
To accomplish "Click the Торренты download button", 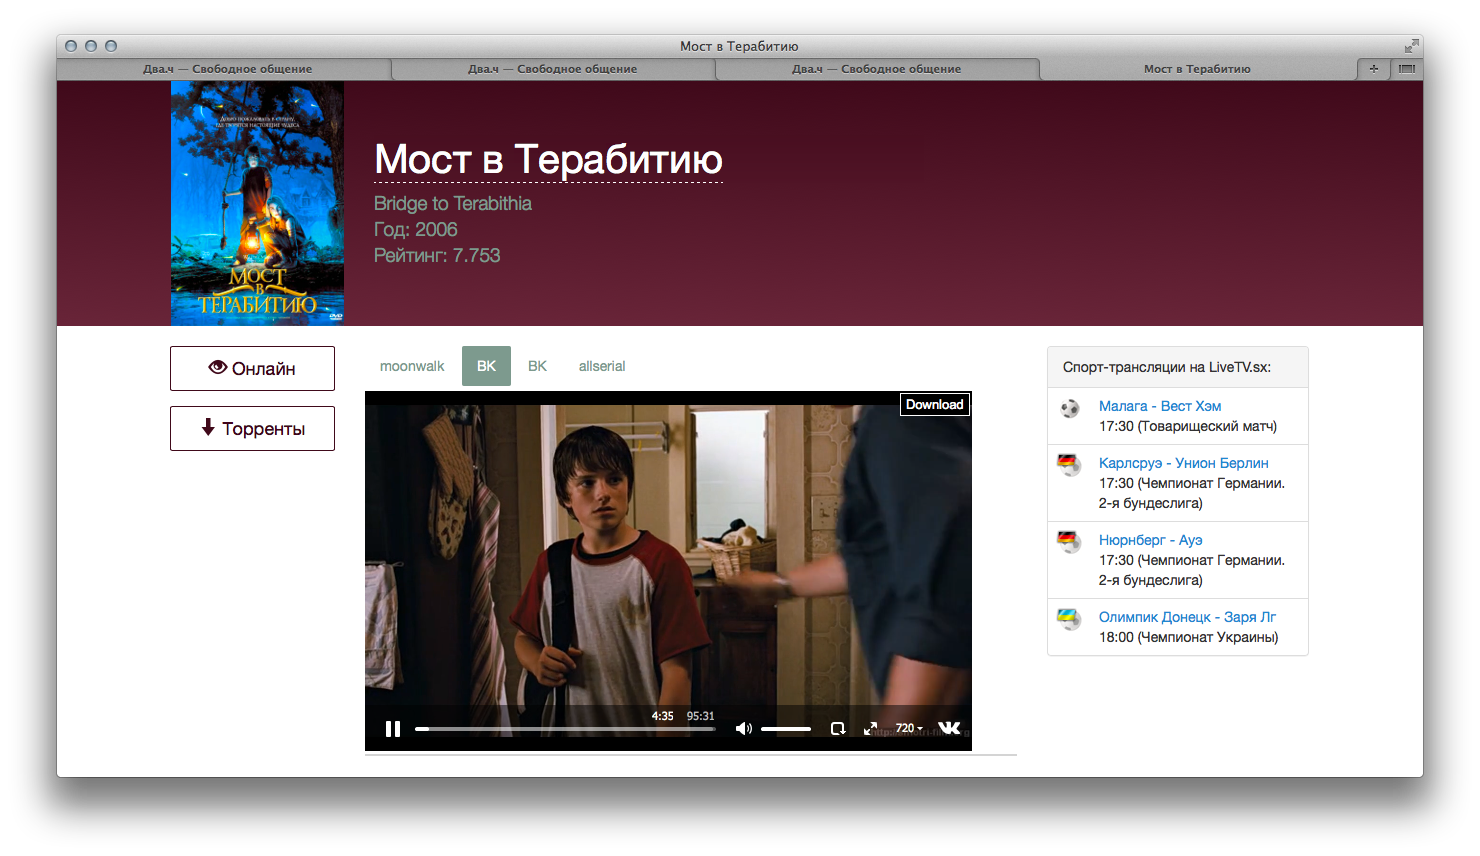I will [x=252, y=428].
